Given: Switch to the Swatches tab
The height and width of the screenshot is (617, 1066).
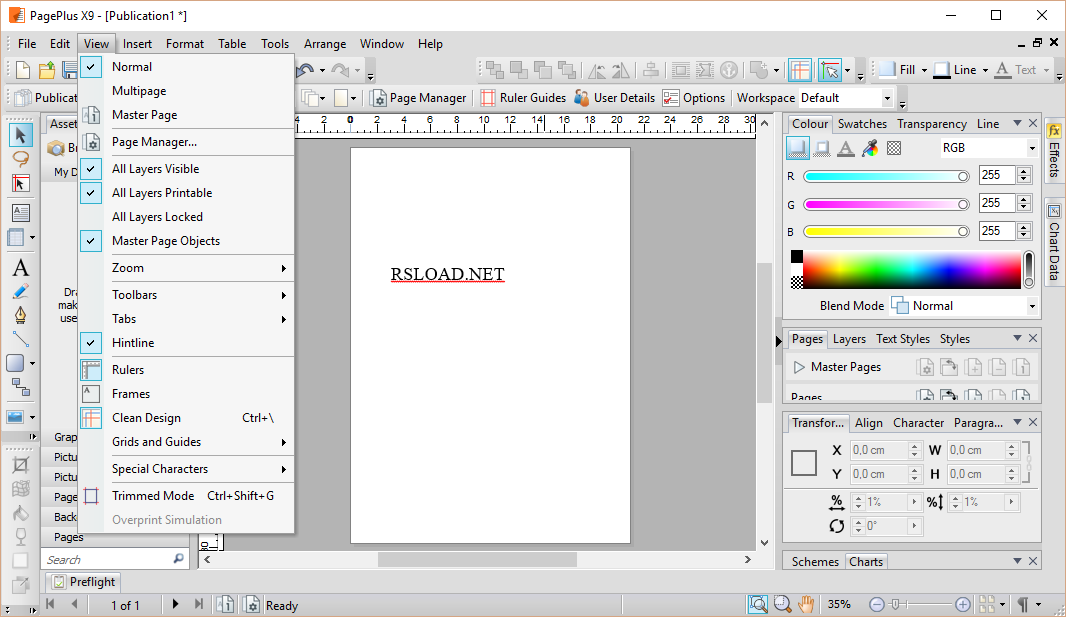Looking at the screenshot, I should (x=862, y=124).
